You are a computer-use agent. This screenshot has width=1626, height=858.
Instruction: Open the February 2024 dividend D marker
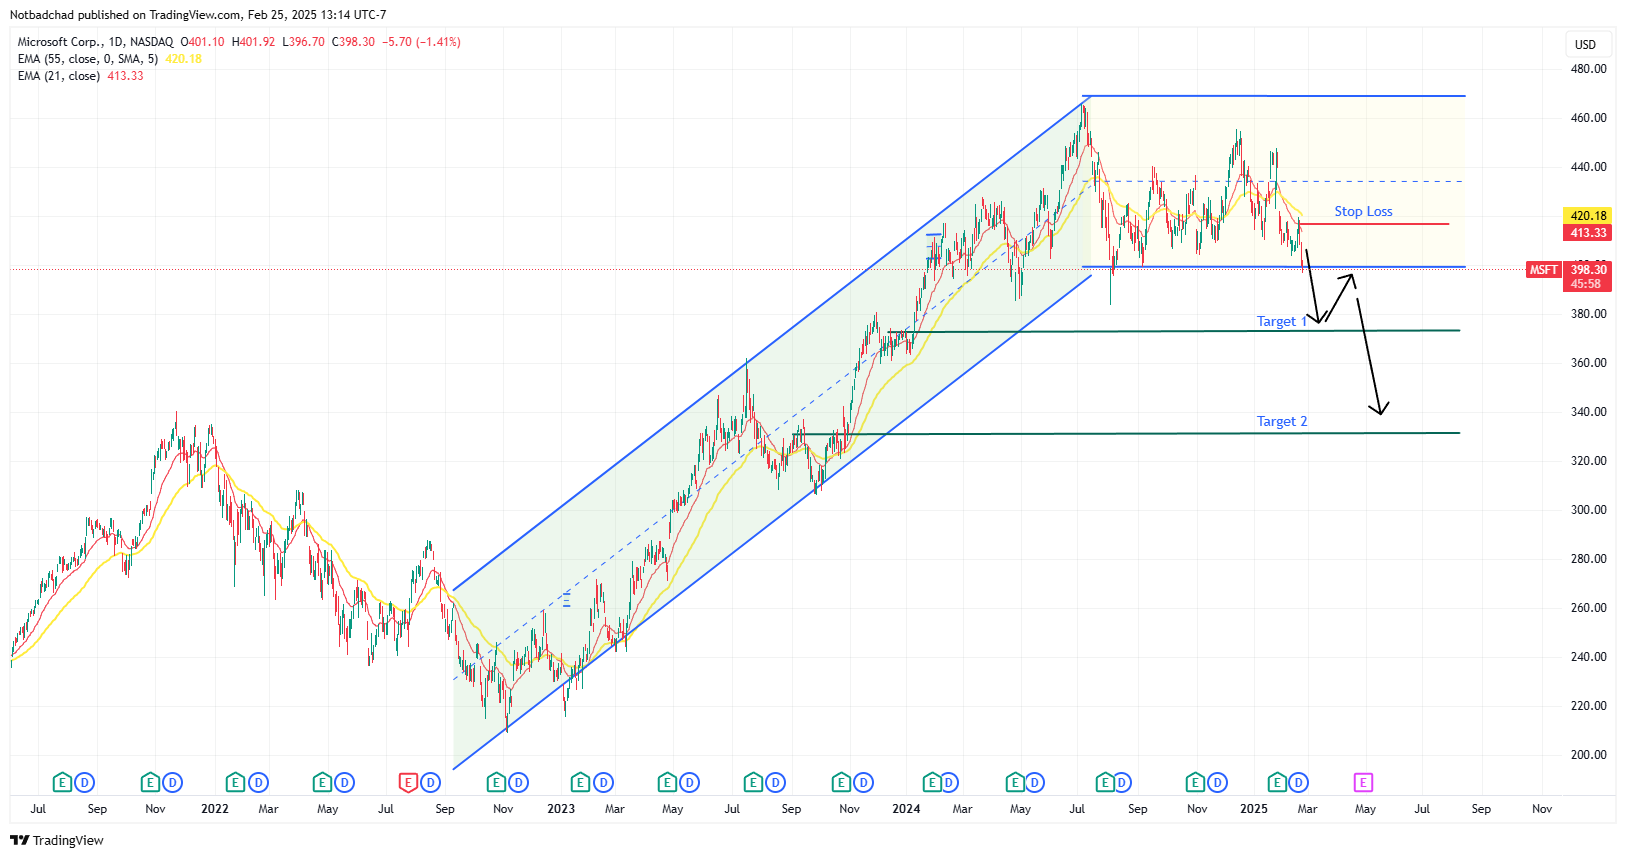[949, 782]
